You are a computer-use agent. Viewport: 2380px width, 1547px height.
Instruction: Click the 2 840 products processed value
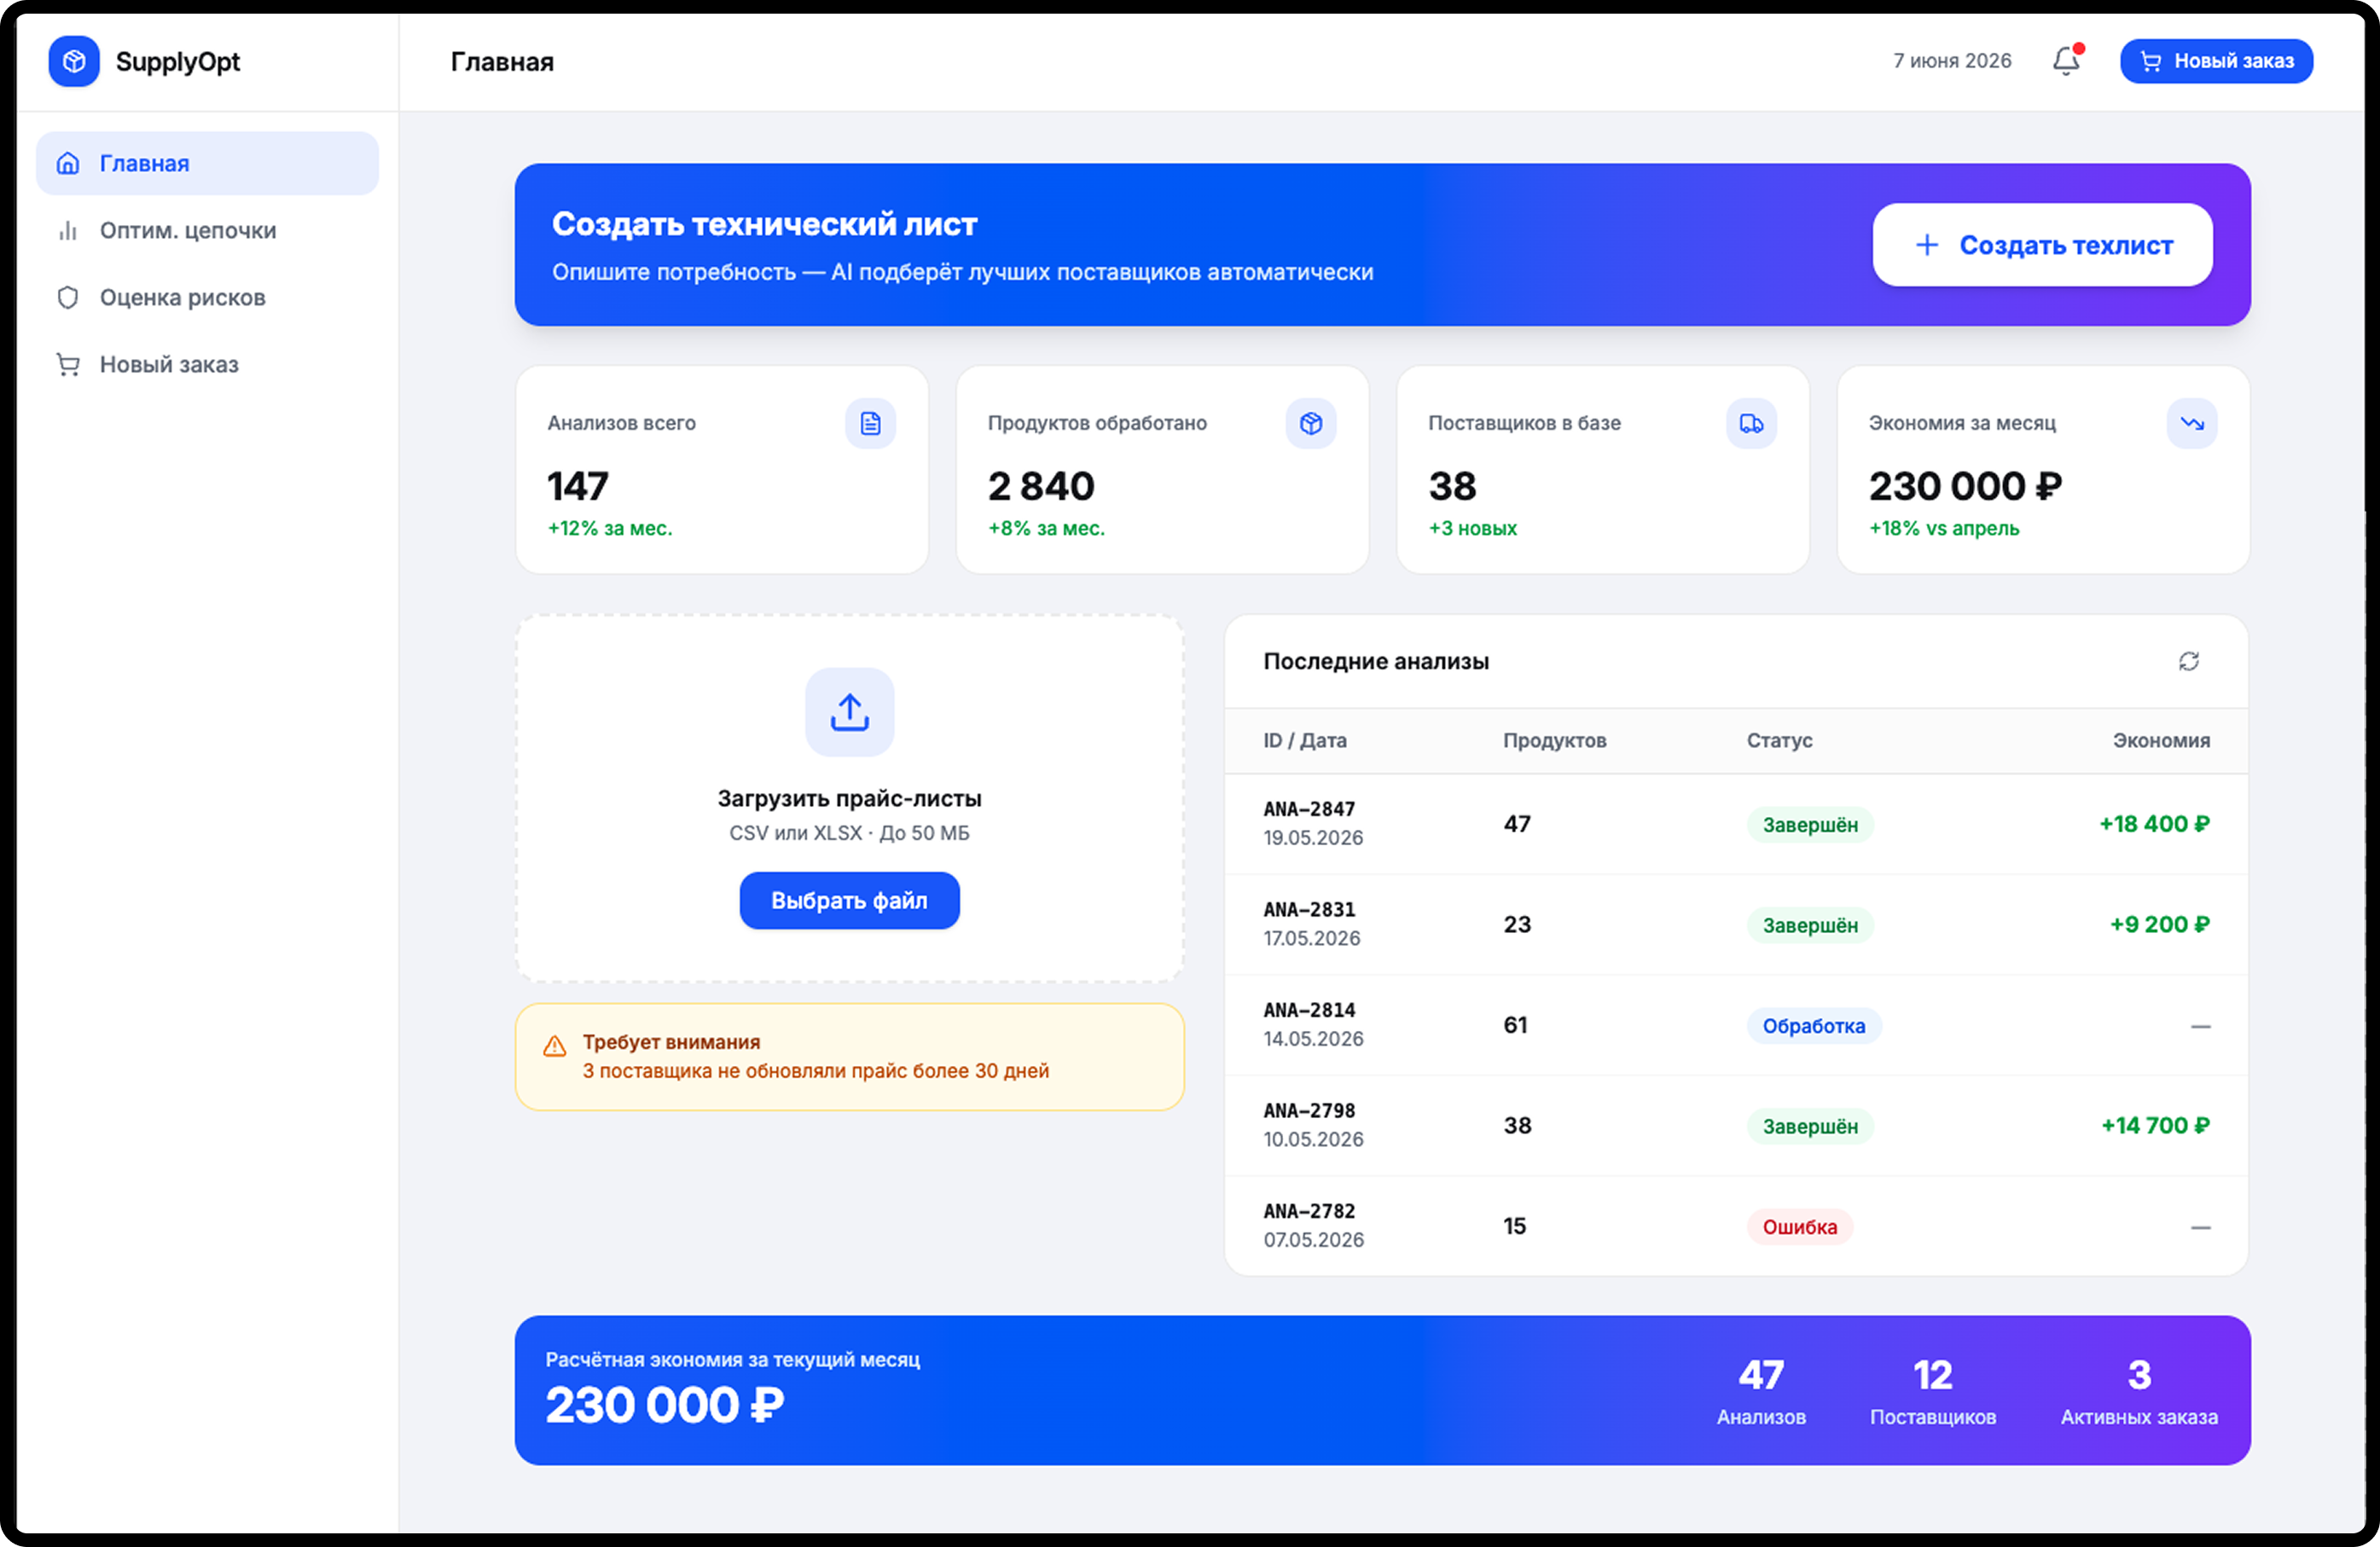(x=1041, y=486)
